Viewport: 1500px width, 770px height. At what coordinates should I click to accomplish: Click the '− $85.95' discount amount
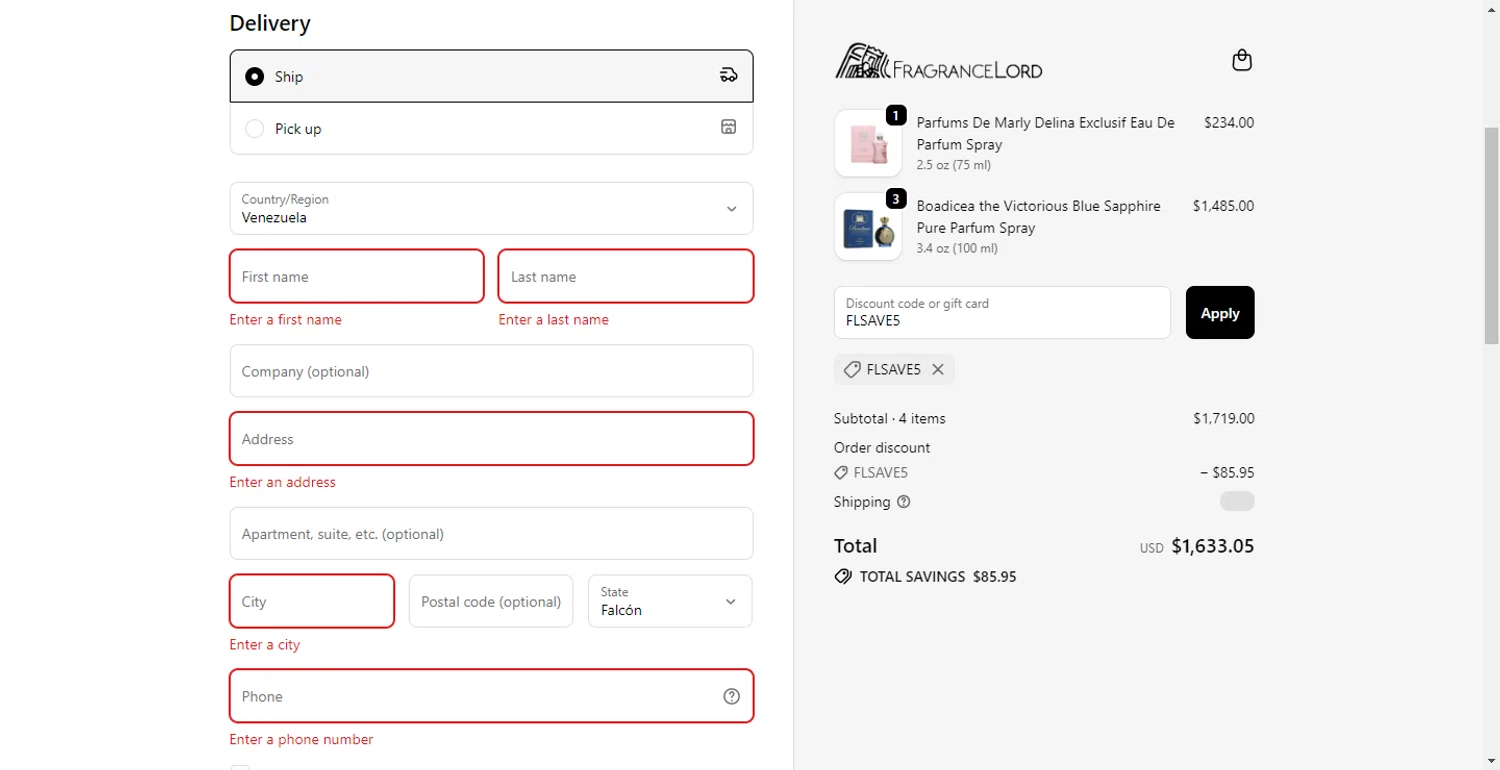point(1227,473)
